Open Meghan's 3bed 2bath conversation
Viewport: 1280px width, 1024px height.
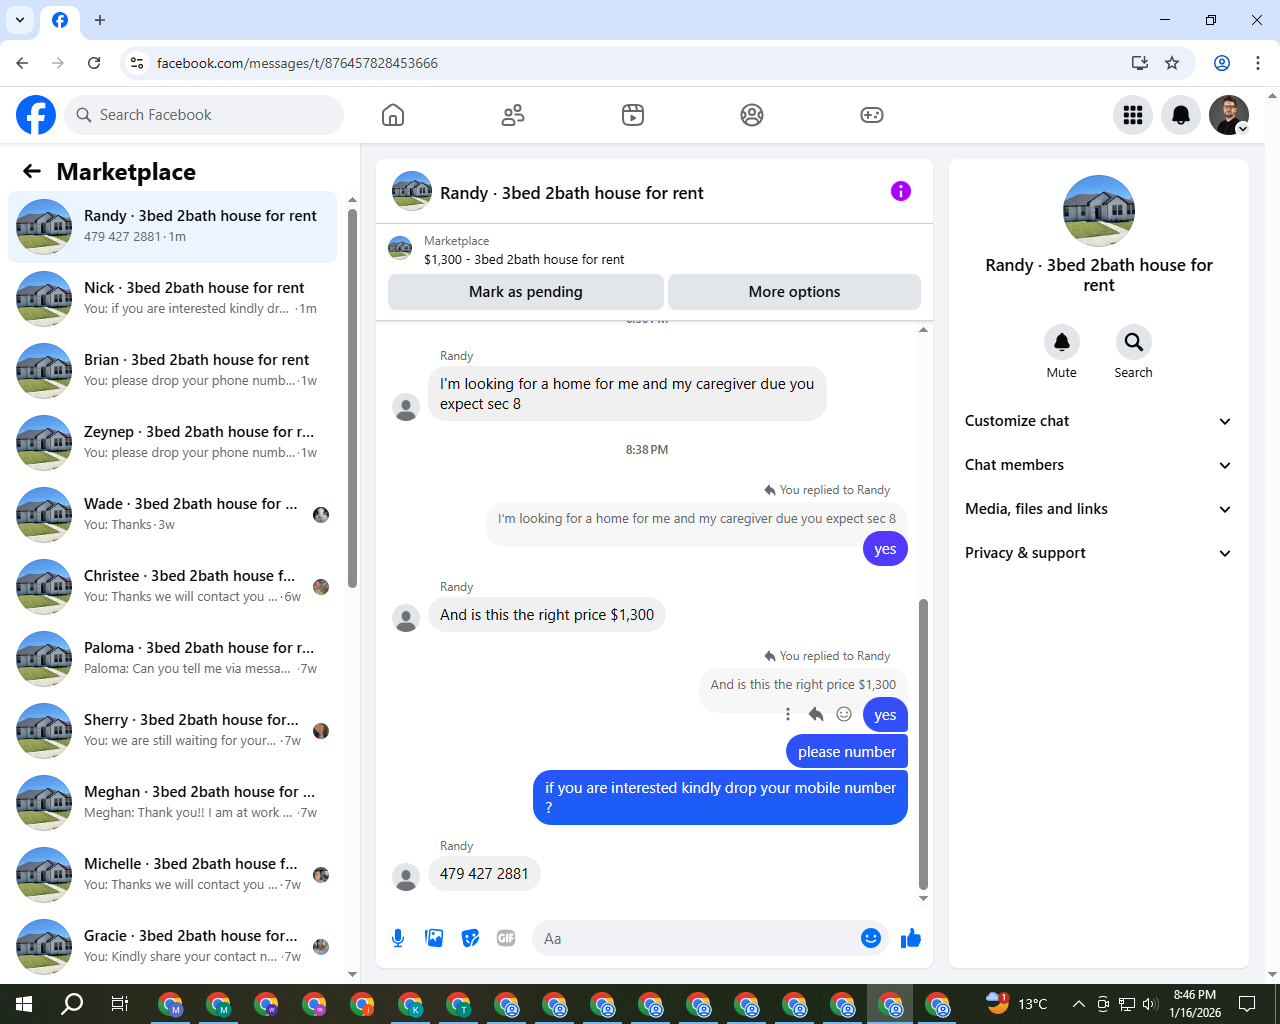click(x=172, y=802)
